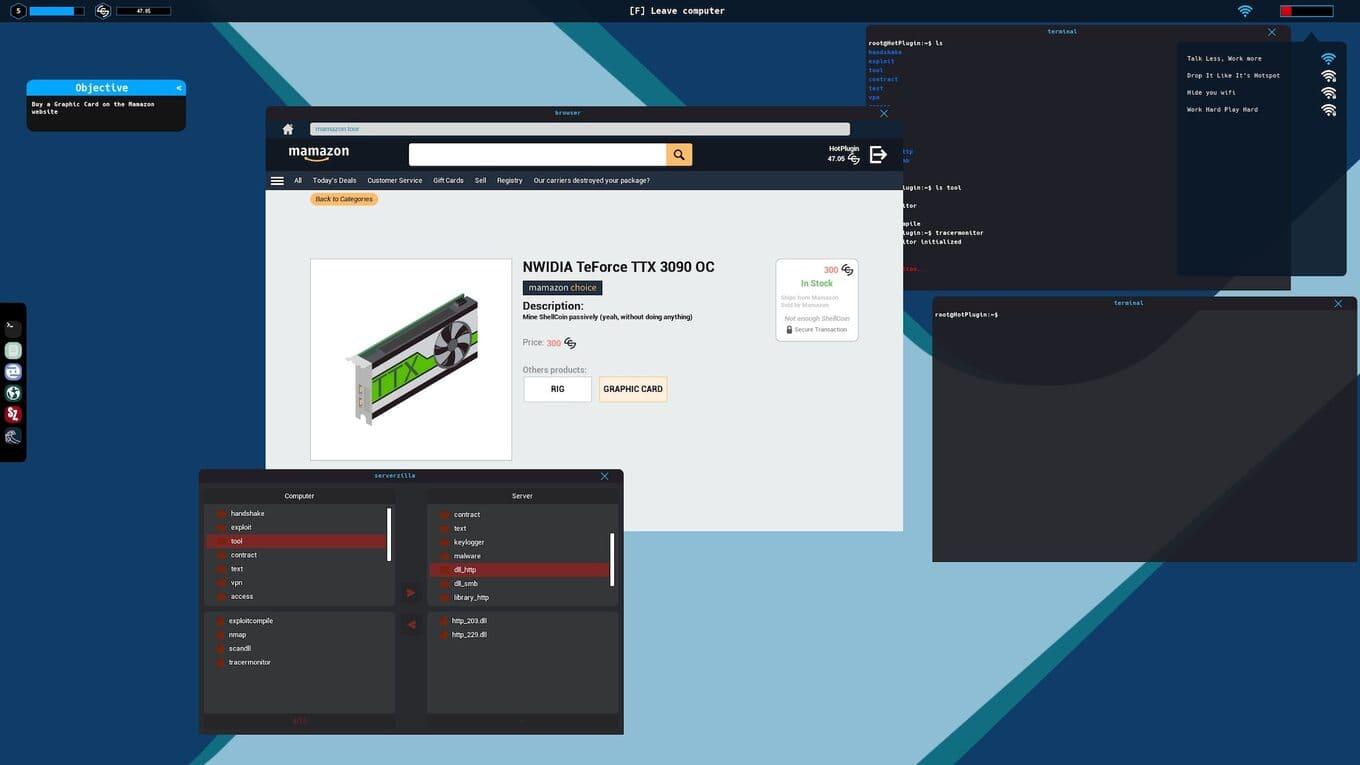Open Customer Service menu item
The height and width of the screenshot is (765, 1360).
(x=395, y=181)
